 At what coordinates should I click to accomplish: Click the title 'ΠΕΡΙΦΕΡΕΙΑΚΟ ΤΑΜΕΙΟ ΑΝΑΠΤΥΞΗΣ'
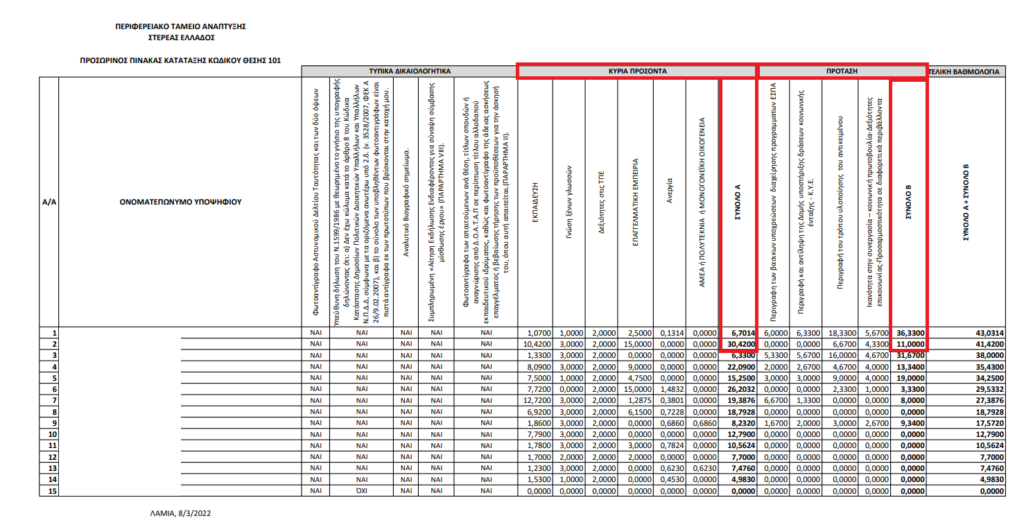click(x=180, y=27)
